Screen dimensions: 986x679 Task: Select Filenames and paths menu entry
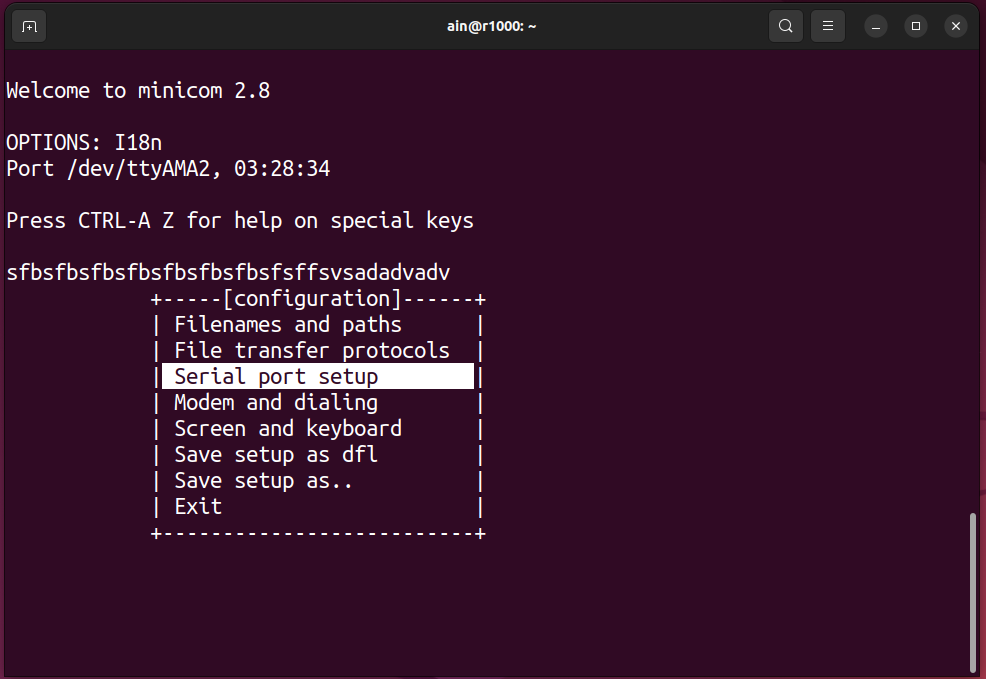288,324
